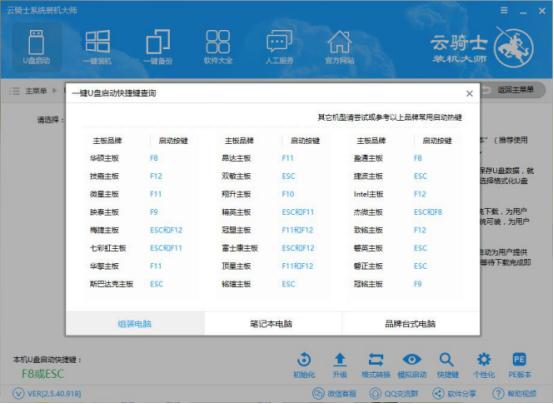Select the 组装电脑 tab
The width and height of the screenshot is (554, 404).
click(135, 324)
